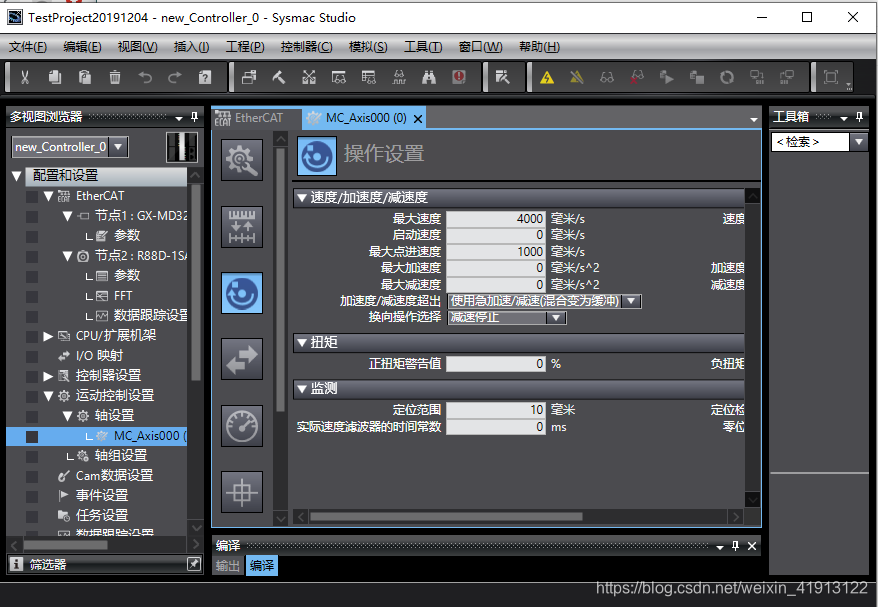This screenshot has height=607, width=878.
Task: Click the circular sync arrows toolbar icon
Action: (x=727, y=77)
